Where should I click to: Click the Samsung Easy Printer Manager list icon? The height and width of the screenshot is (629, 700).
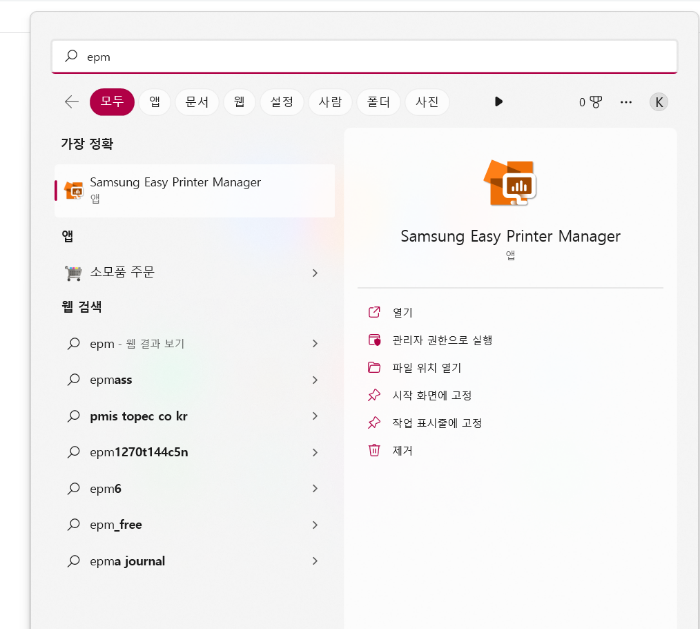pos(74,191)
